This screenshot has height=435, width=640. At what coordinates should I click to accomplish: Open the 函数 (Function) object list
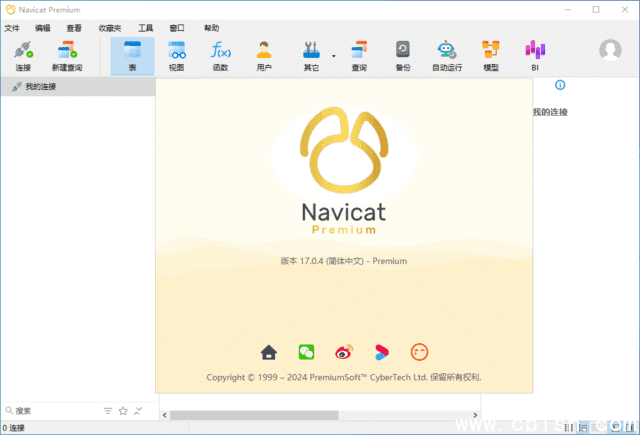(220, 55)
